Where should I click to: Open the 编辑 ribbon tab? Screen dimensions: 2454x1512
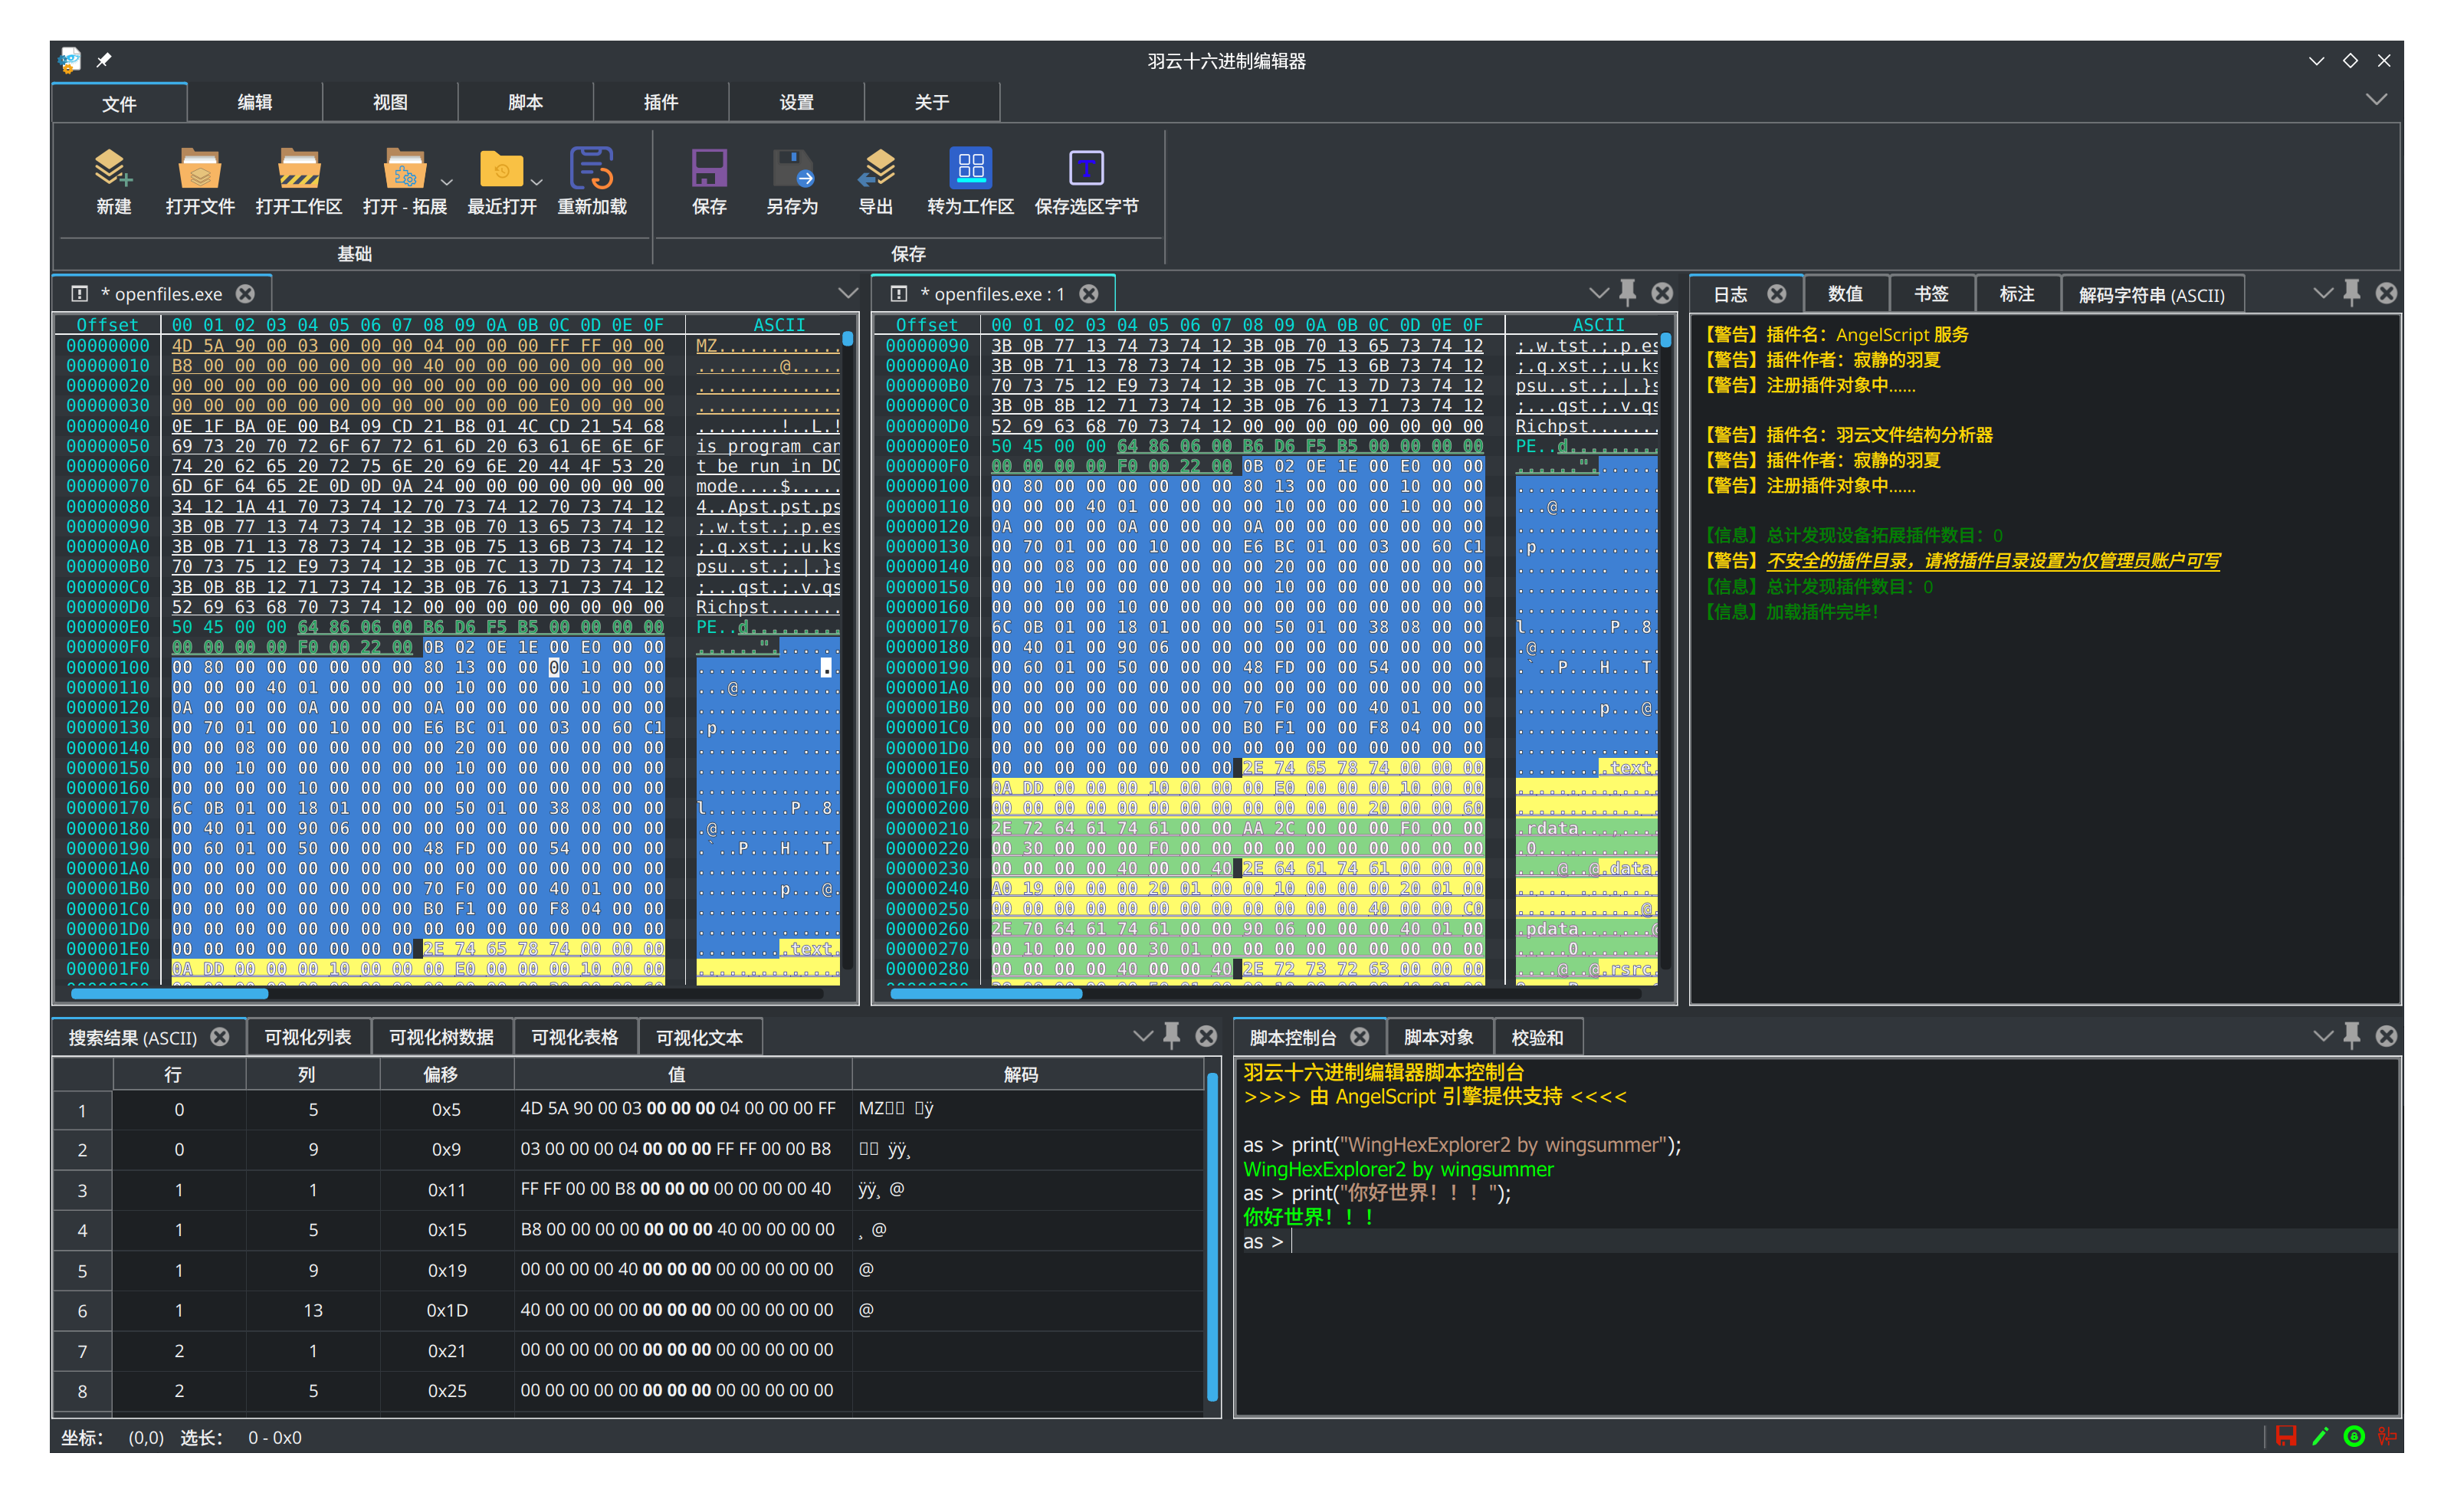254,102
